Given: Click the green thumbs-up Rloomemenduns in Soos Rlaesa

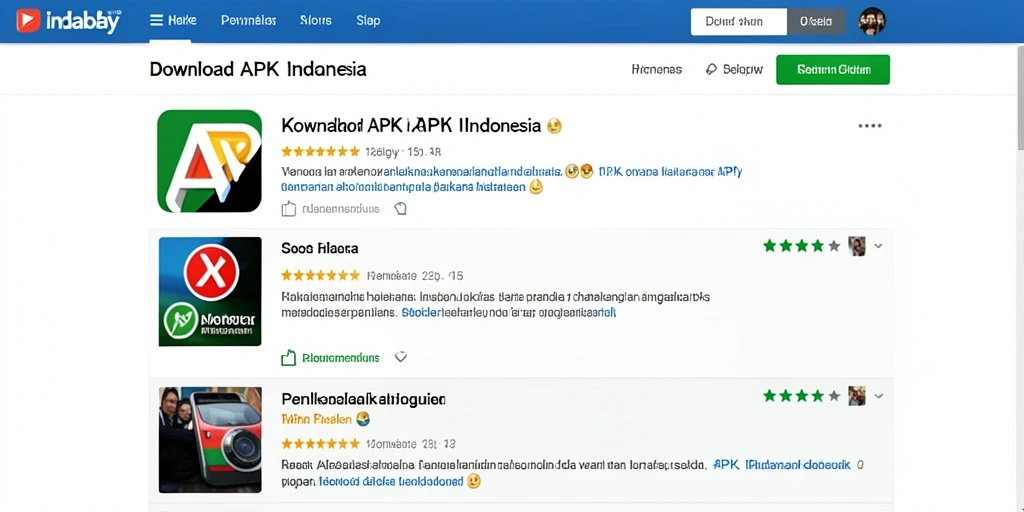Looking at the screenshot, I should [330, 358].
